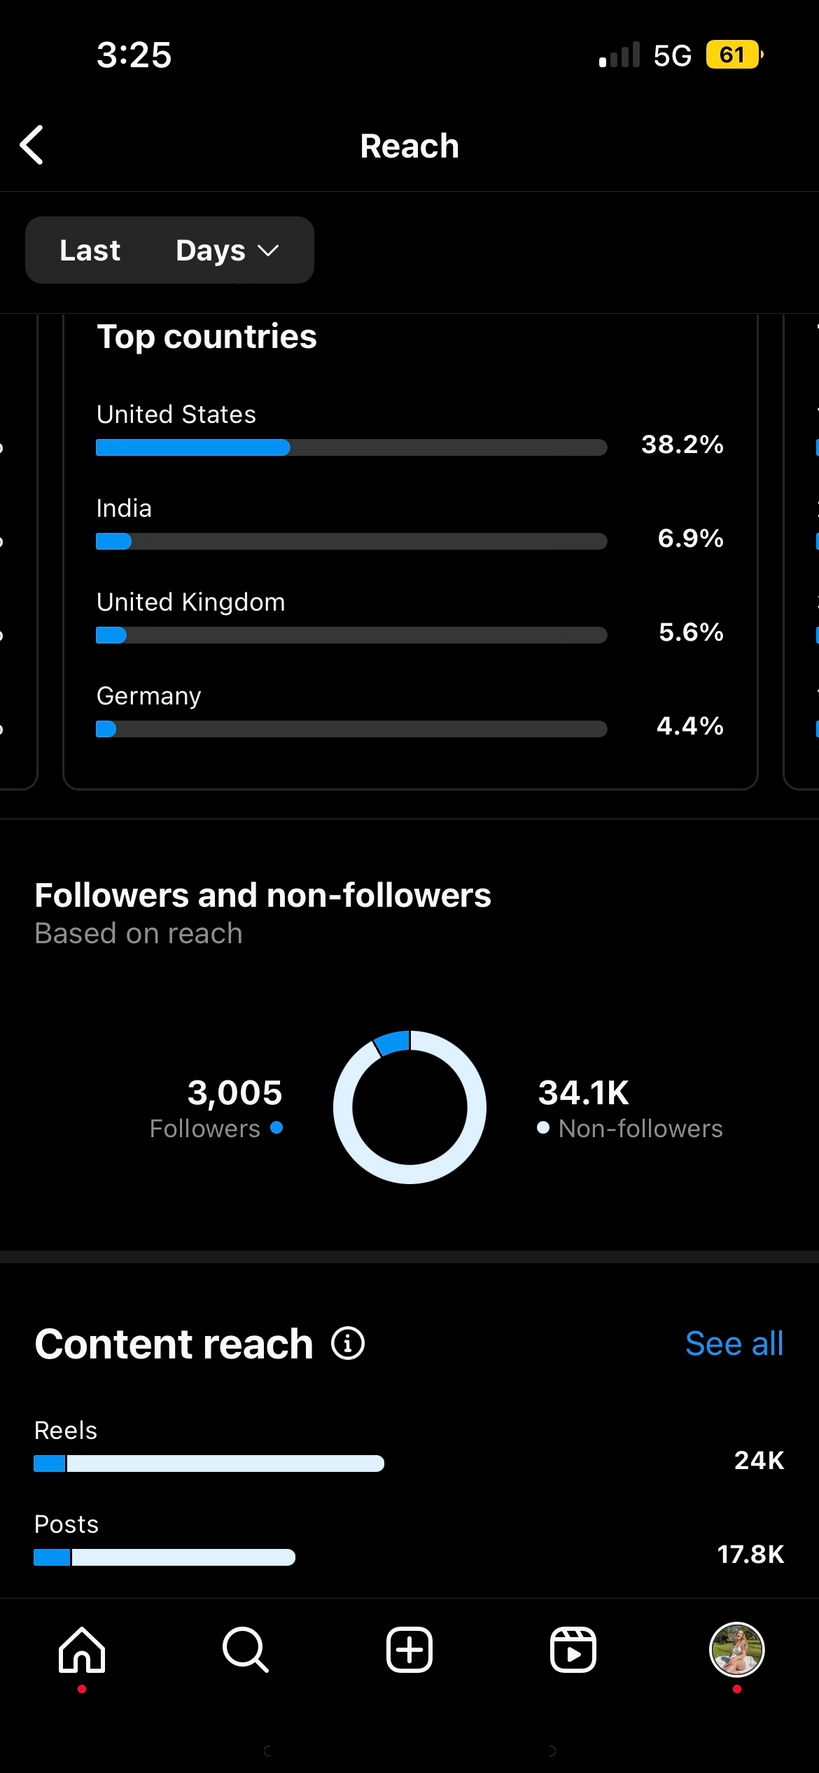Tap the 34.1K Non-followers count

click(x=584, y=1093)
